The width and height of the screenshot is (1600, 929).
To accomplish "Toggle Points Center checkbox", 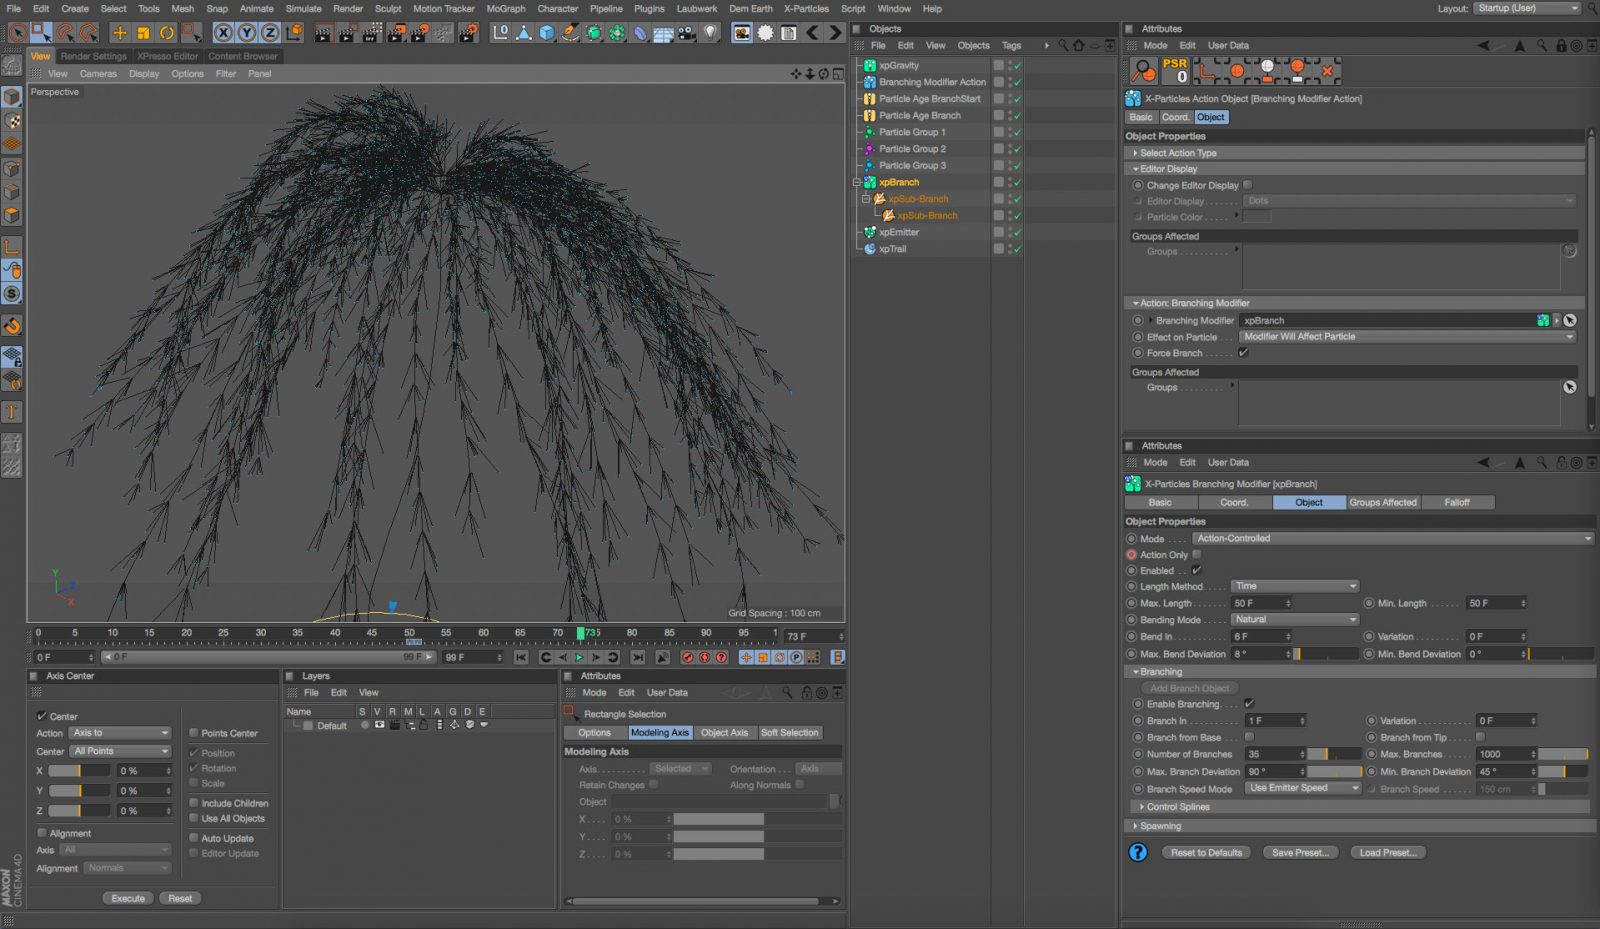I will (x=194, y=733).
